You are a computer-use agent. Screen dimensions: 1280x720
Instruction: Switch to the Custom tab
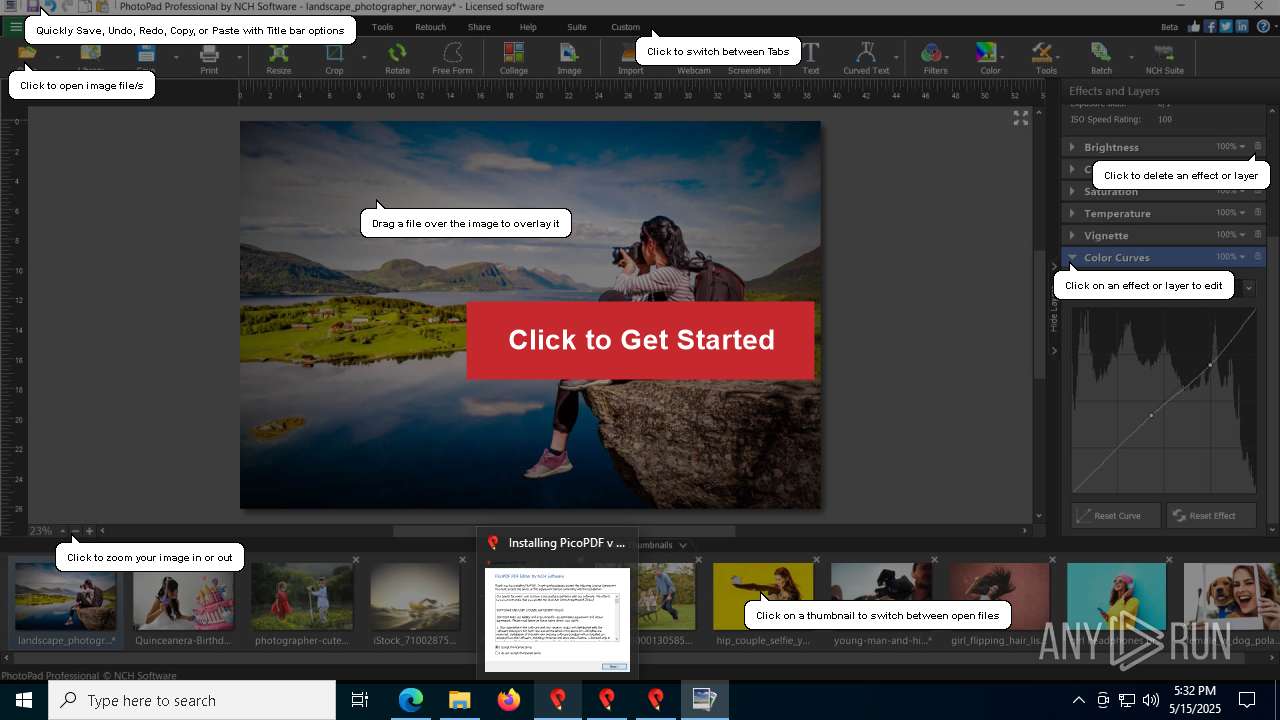(x=626, y=27)
